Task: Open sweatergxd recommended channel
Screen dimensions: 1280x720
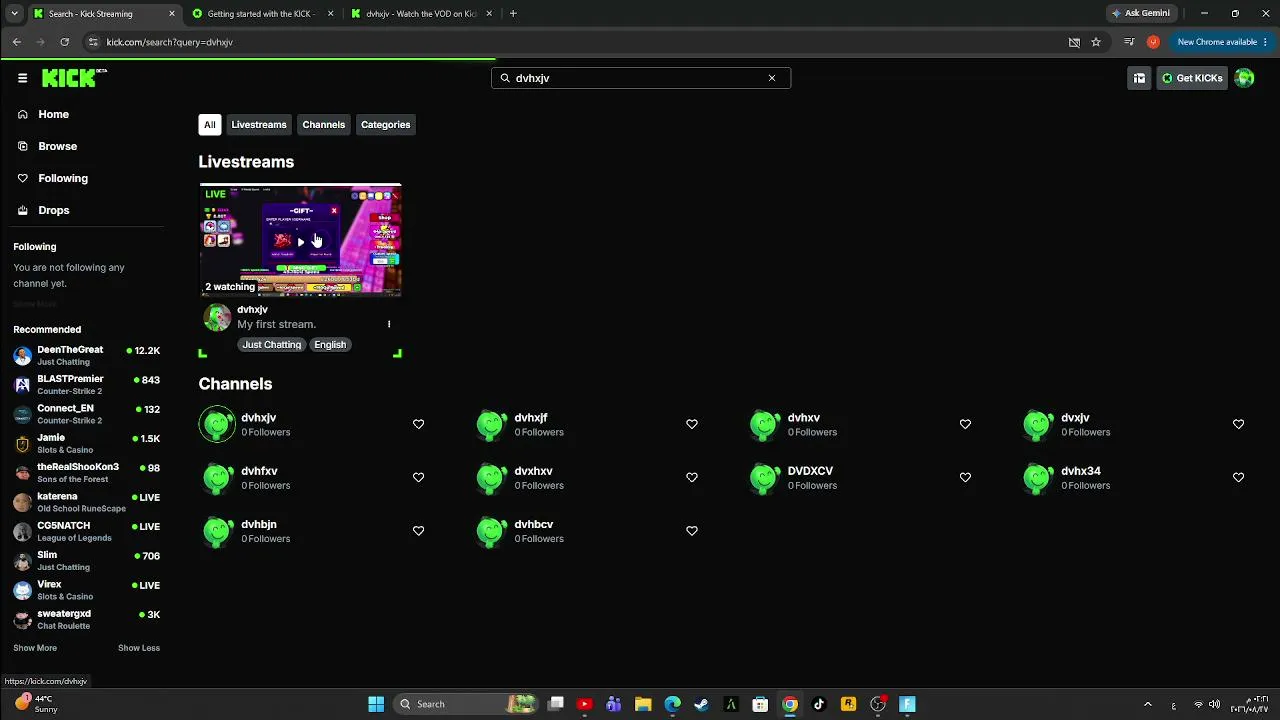Action: (86, 620)
